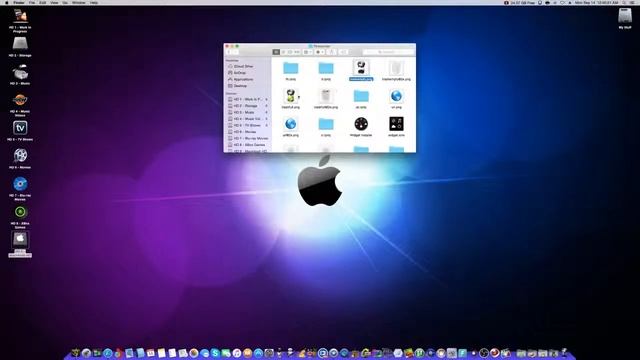Switch Finder to icon view
This screenshot has width=640, height=360.
tap(276, 52)
